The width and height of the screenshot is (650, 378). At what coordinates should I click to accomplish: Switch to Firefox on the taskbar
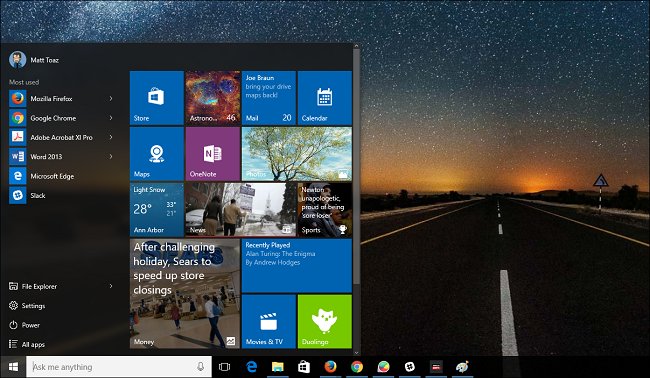point(330,367)
